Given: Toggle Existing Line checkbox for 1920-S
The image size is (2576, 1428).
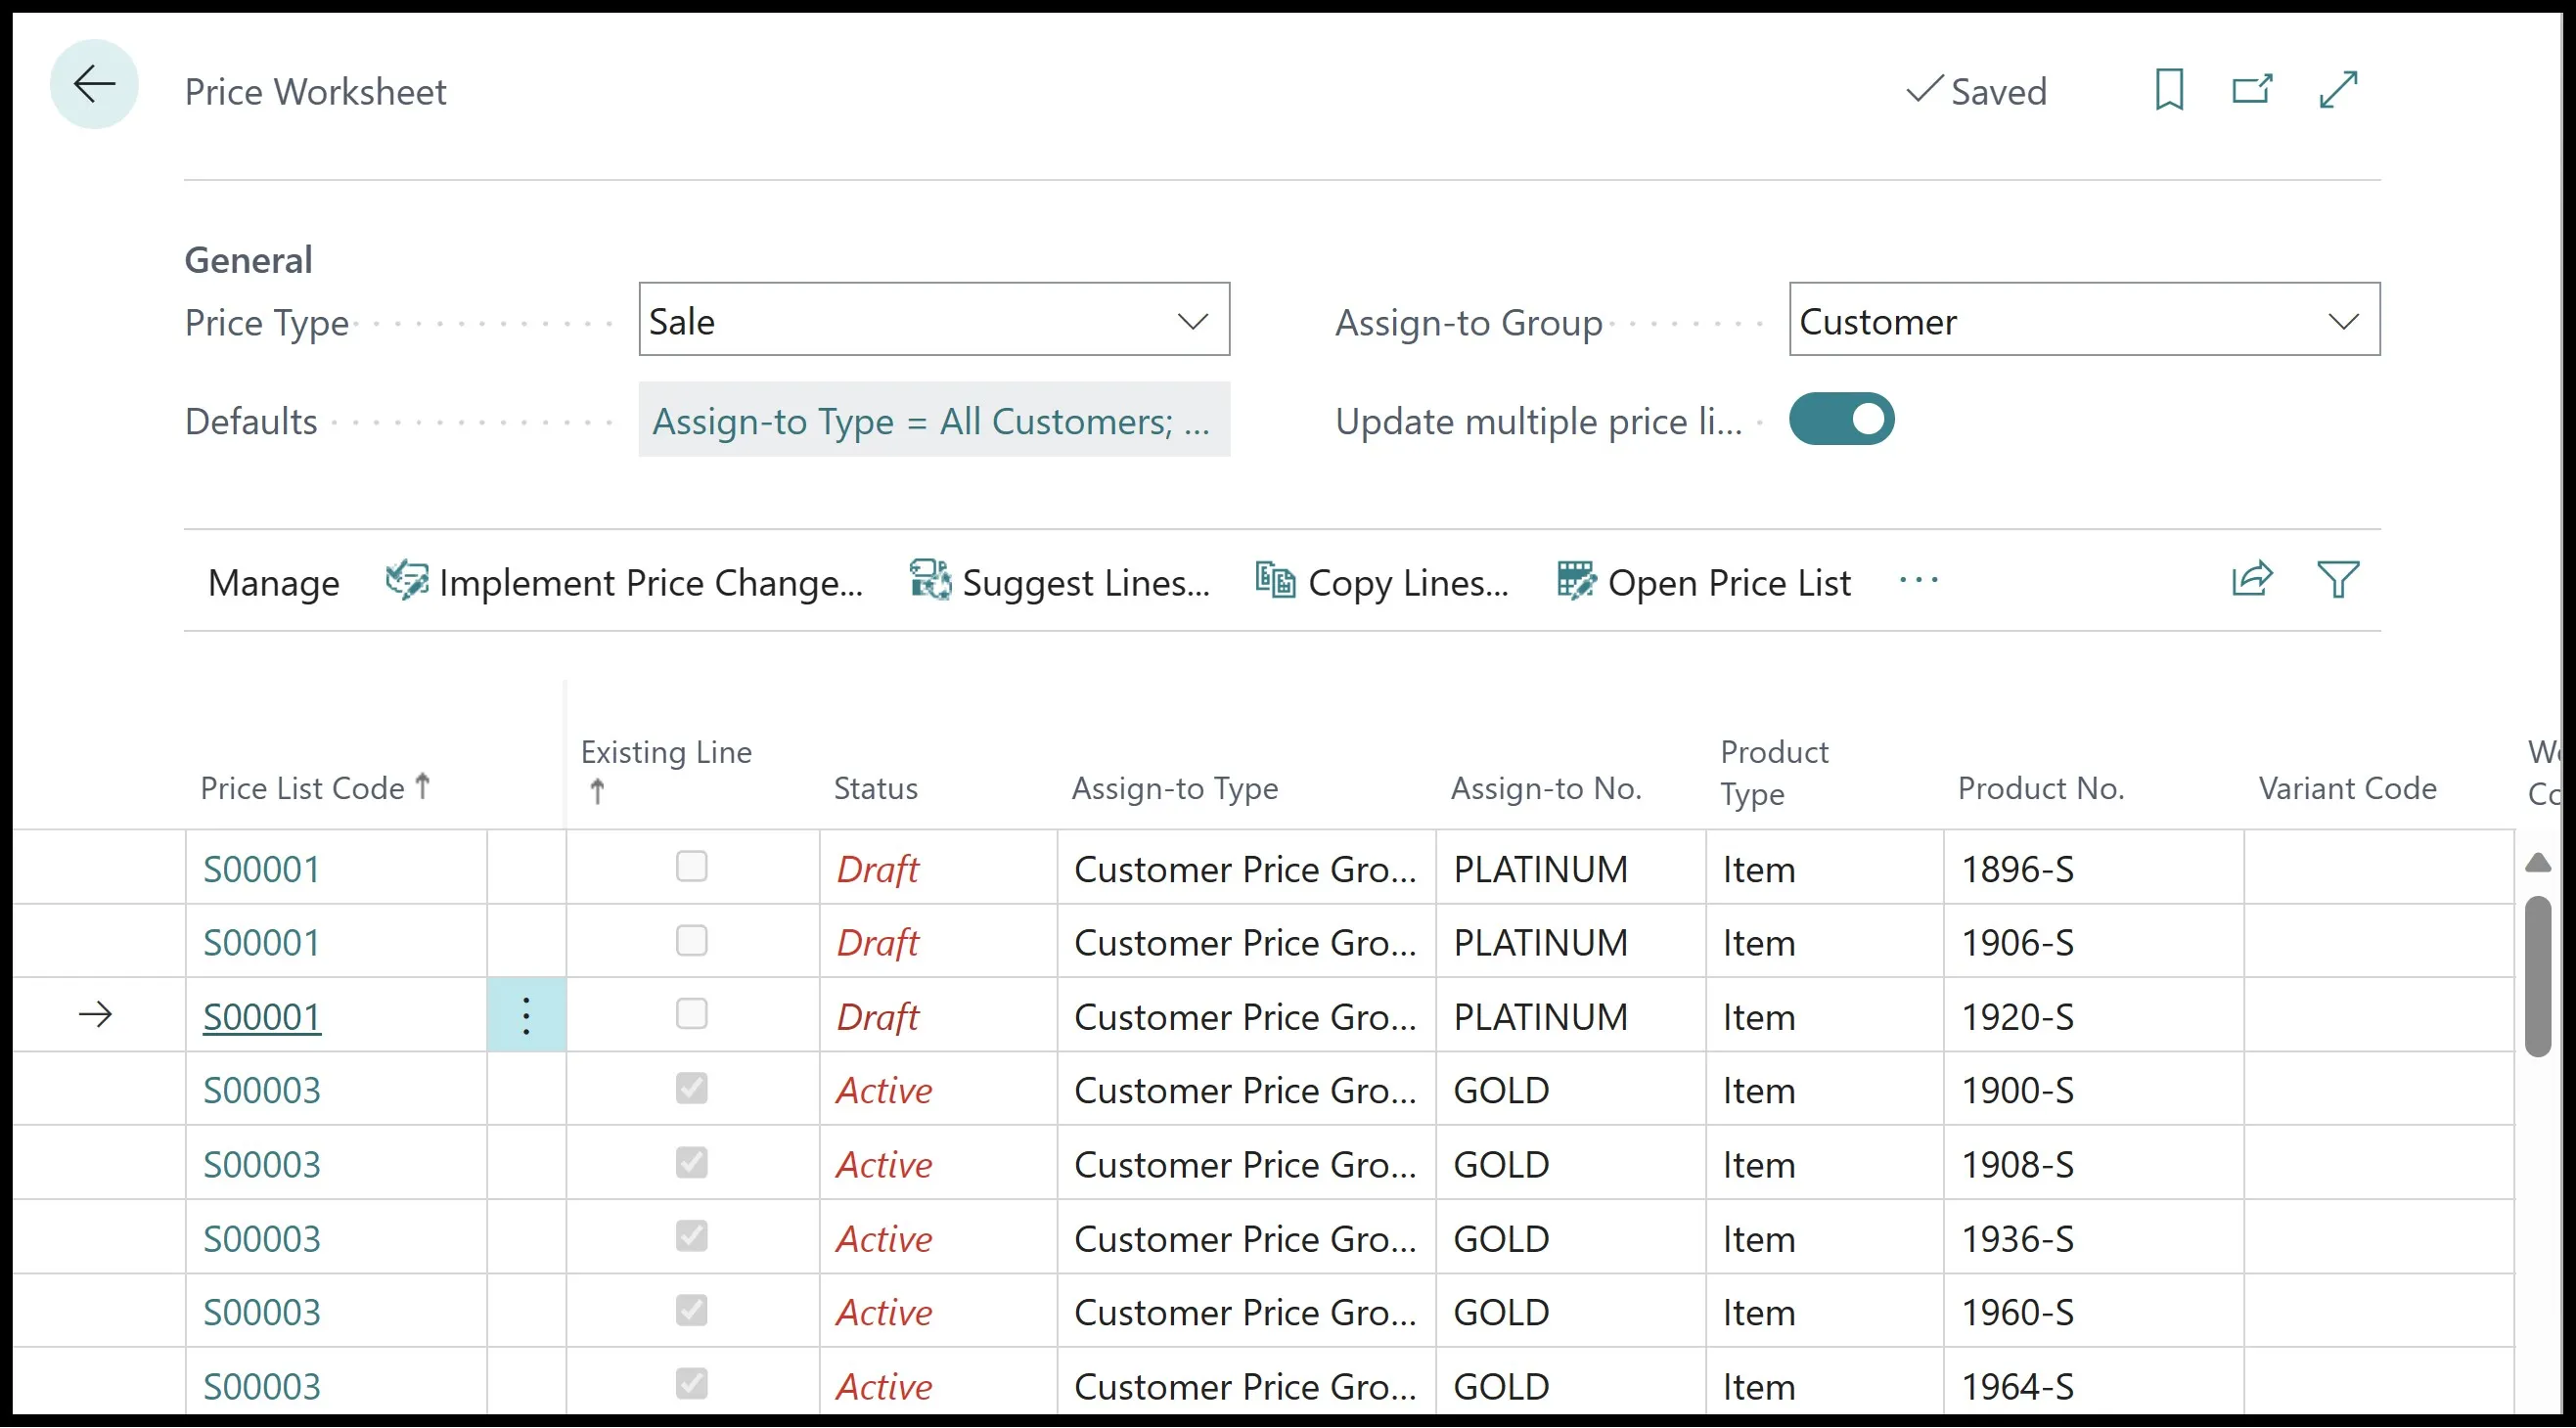Looking at the screenshot, I should (691, 1015).
